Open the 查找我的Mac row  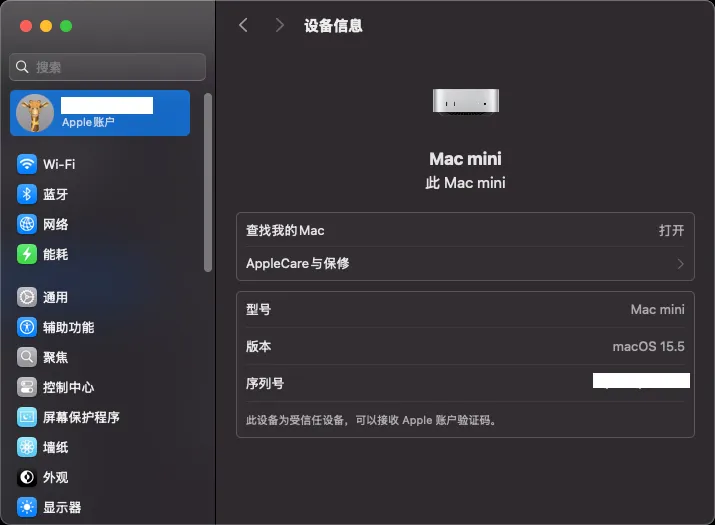point(465,230)
